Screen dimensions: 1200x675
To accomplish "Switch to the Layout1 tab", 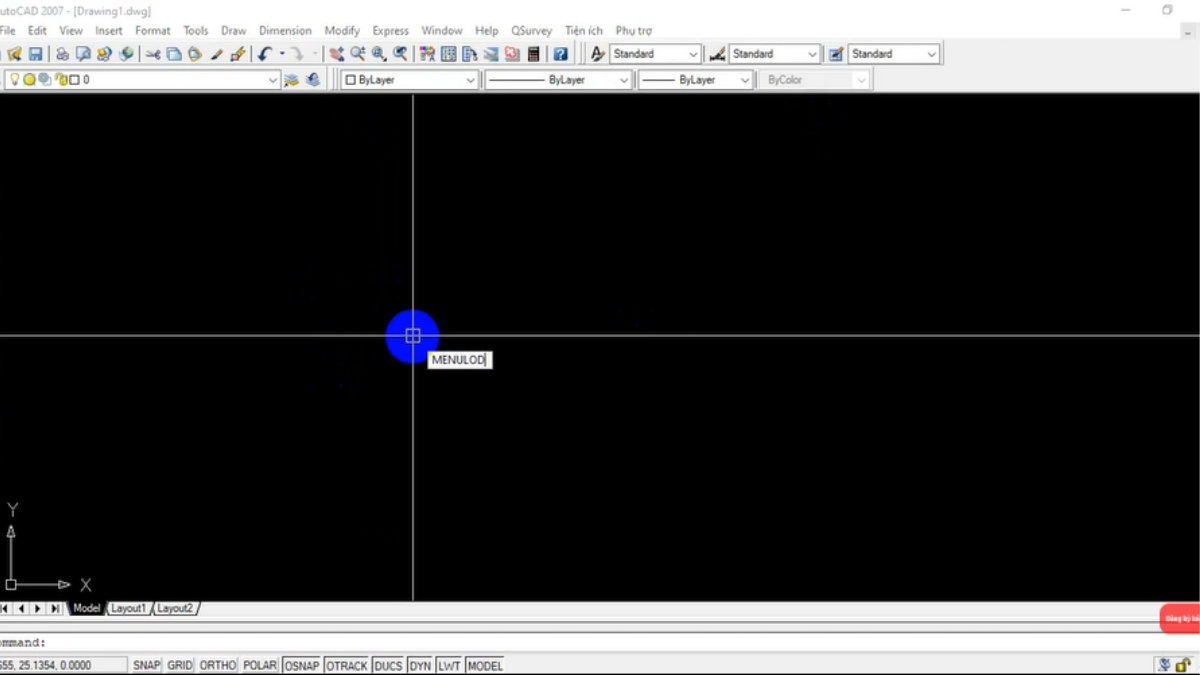I will point(128,608).
